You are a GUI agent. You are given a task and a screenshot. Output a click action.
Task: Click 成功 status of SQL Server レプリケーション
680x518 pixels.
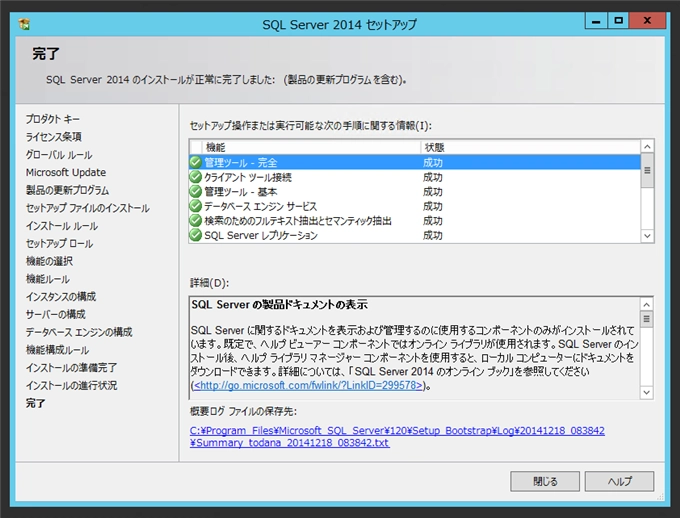(432, 236)
